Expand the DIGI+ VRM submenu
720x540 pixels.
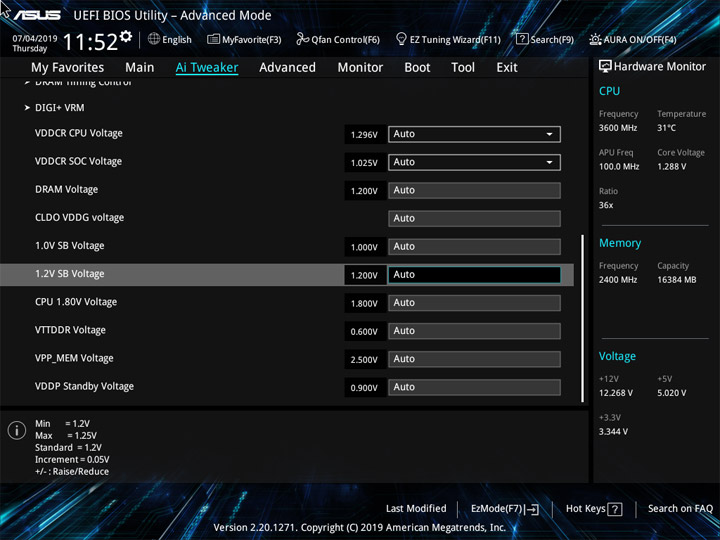60,108
